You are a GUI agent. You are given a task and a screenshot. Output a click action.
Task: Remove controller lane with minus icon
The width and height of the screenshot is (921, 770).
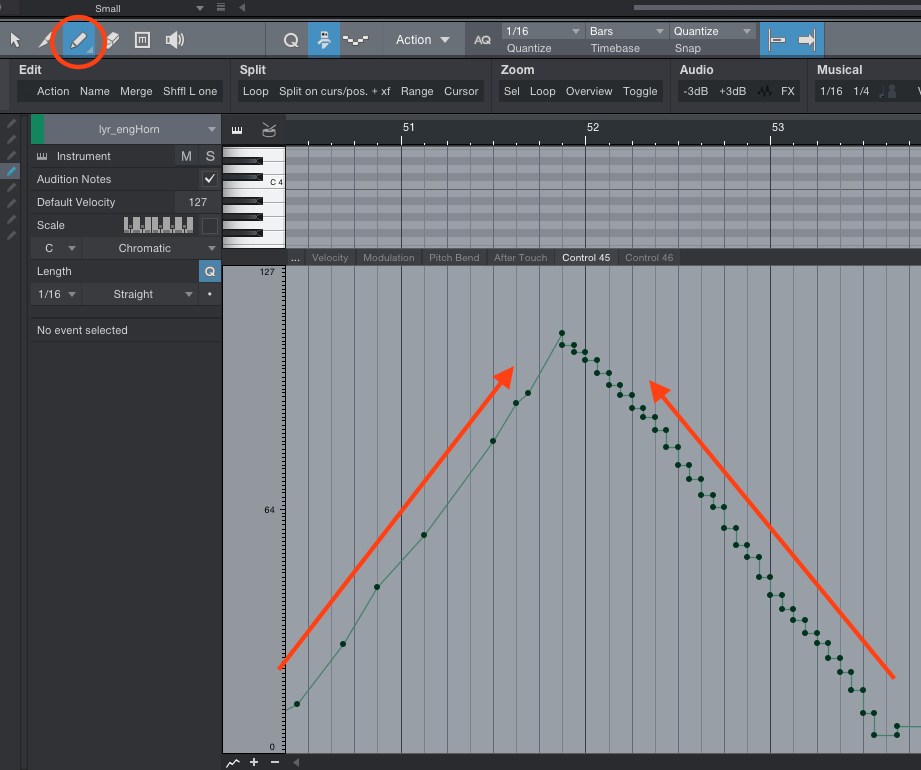tap(275, 762)
